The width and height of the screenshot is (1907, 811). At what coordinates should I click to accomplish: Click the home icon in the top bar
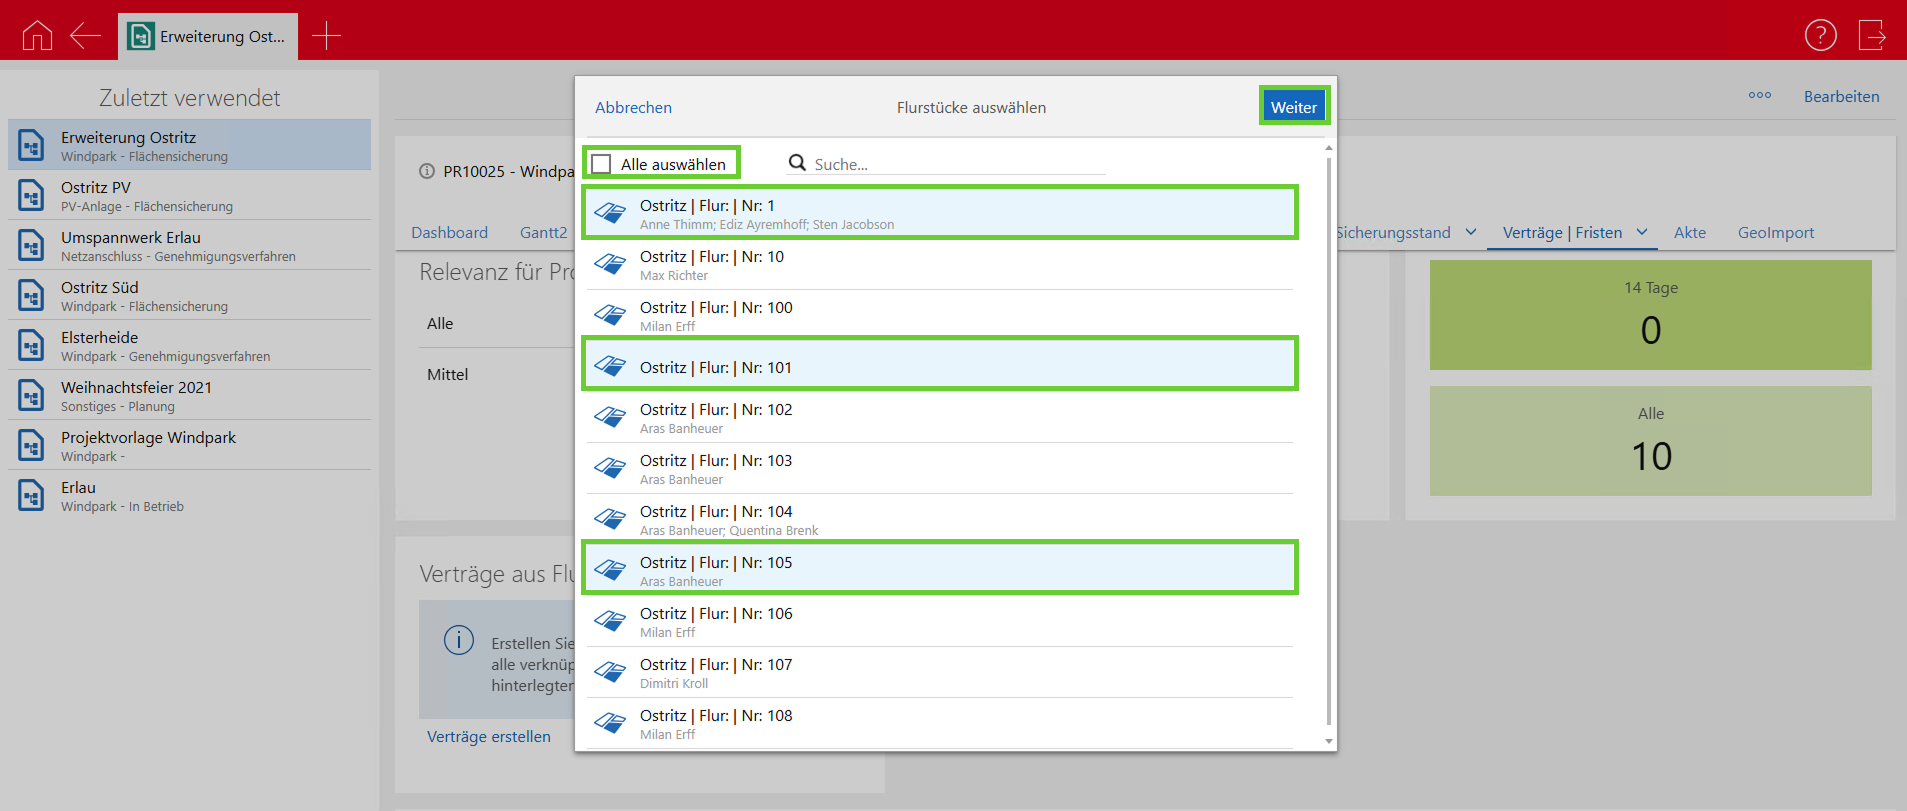tap(37, 35)
